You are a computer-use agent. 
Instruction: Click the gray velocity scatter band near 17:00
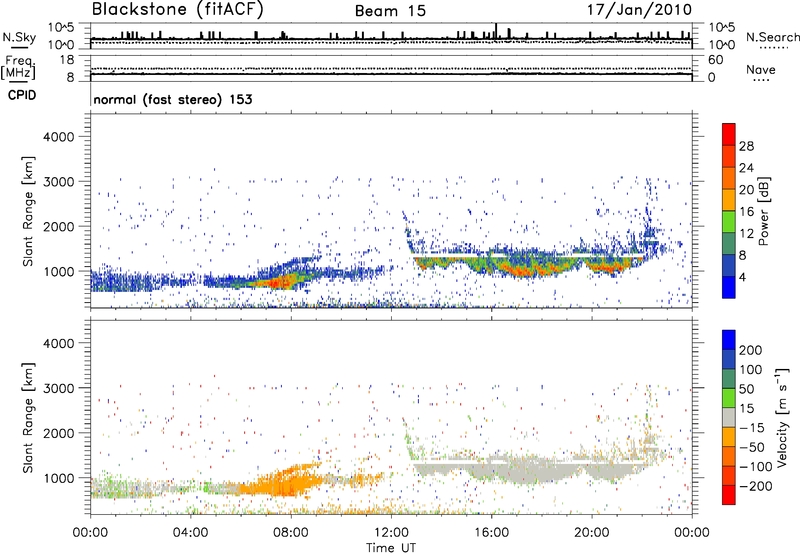point(531,469)
